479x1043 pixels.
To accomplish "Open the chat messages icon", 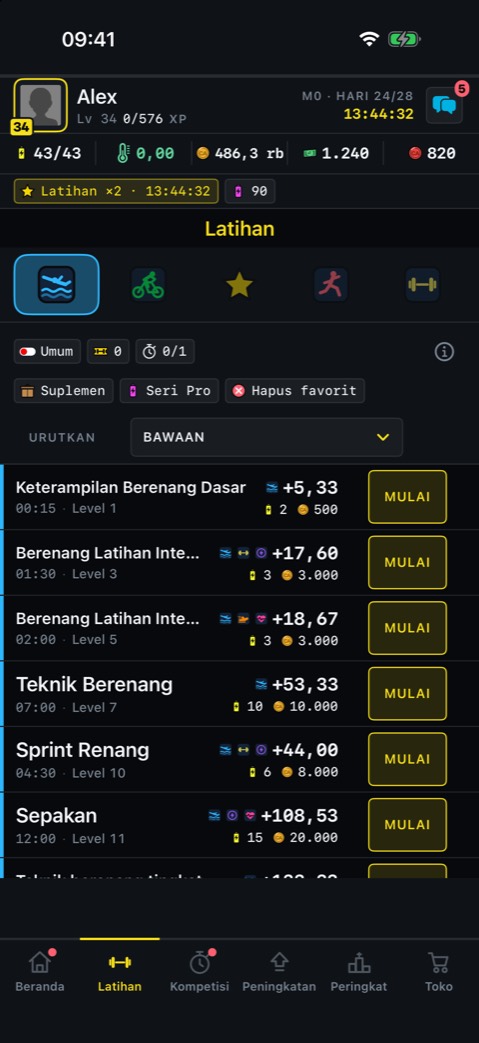I will (444, 105).
